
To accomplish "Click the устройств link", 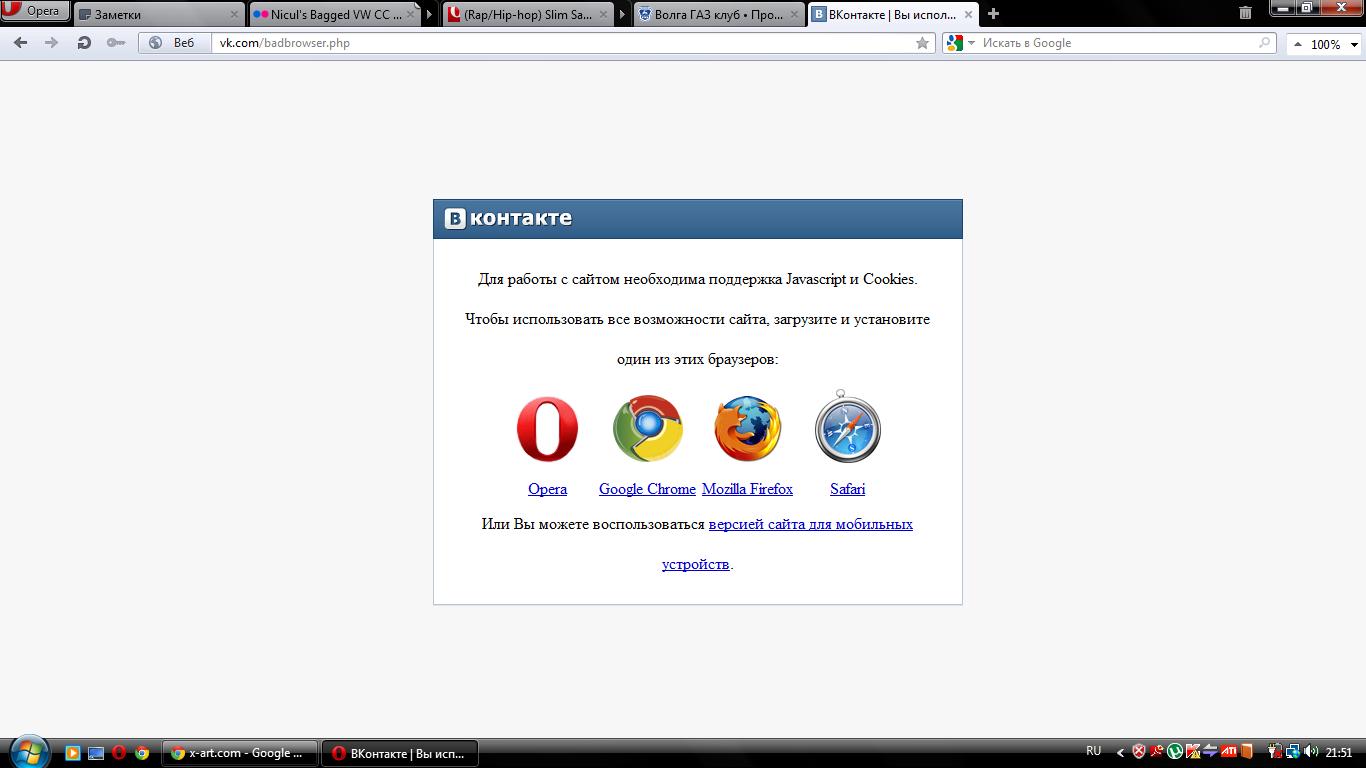I will point(696,564).
